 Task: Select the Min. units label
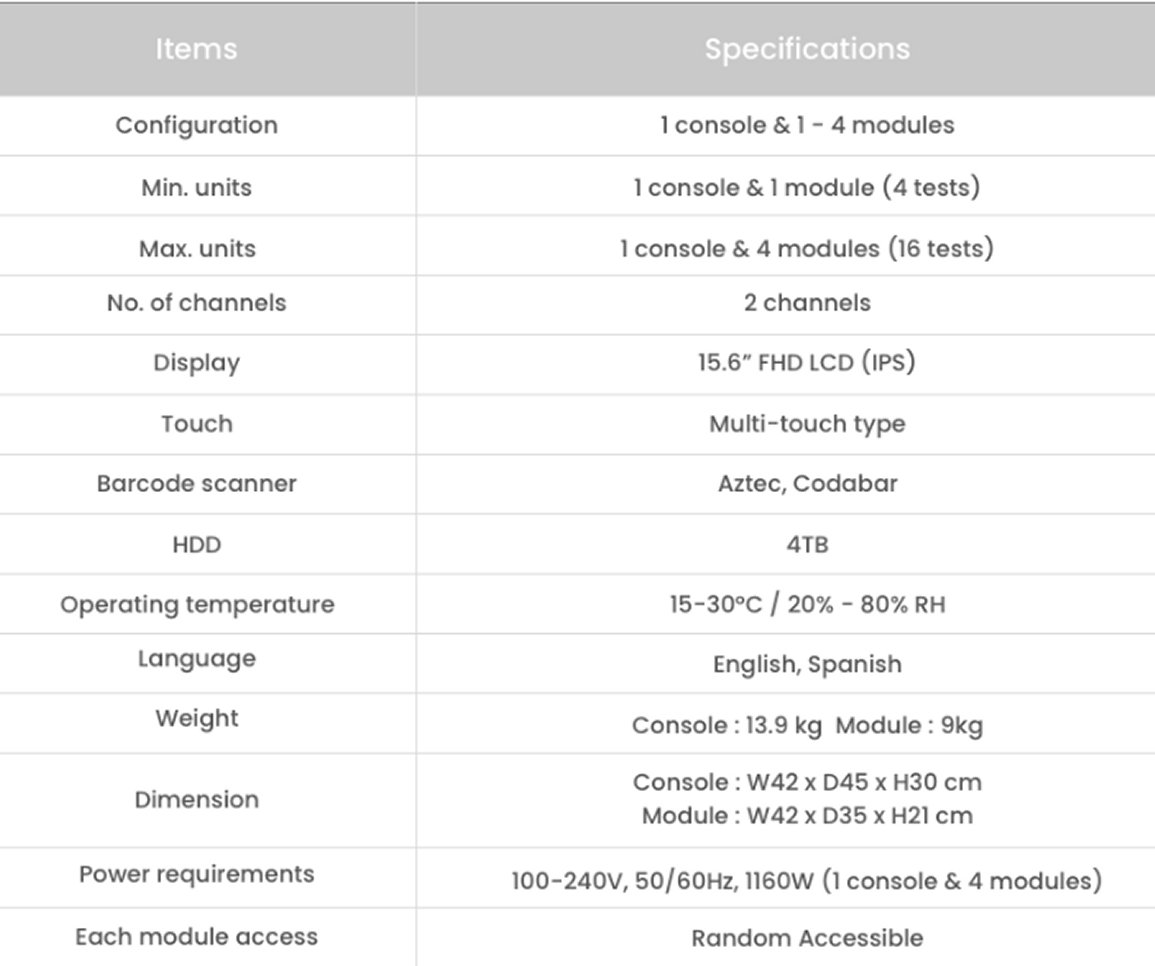coord(196,187)
